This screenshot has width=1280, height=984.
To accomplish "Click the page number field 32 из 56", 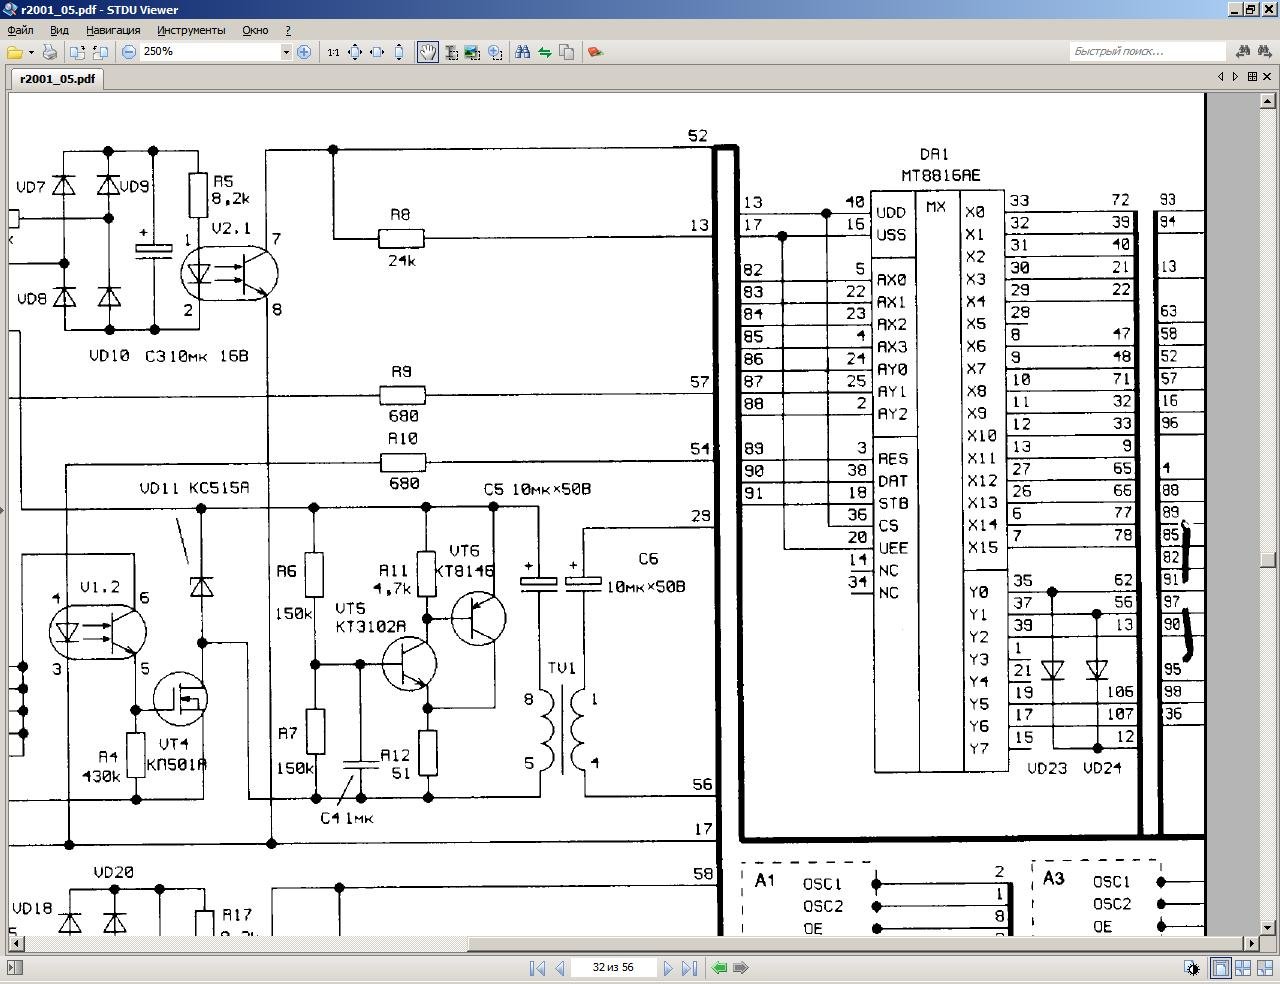I will 613,968.
